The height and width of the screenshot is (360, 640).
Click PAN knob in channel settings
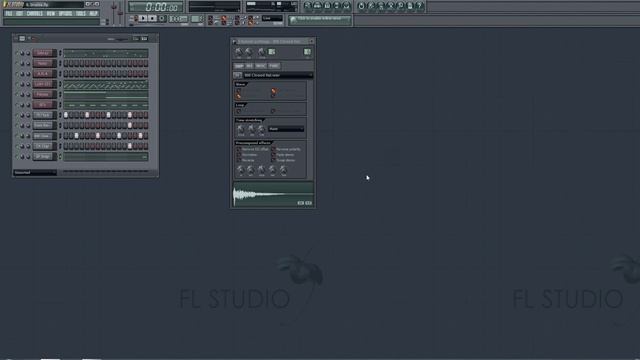coord(239,52)
